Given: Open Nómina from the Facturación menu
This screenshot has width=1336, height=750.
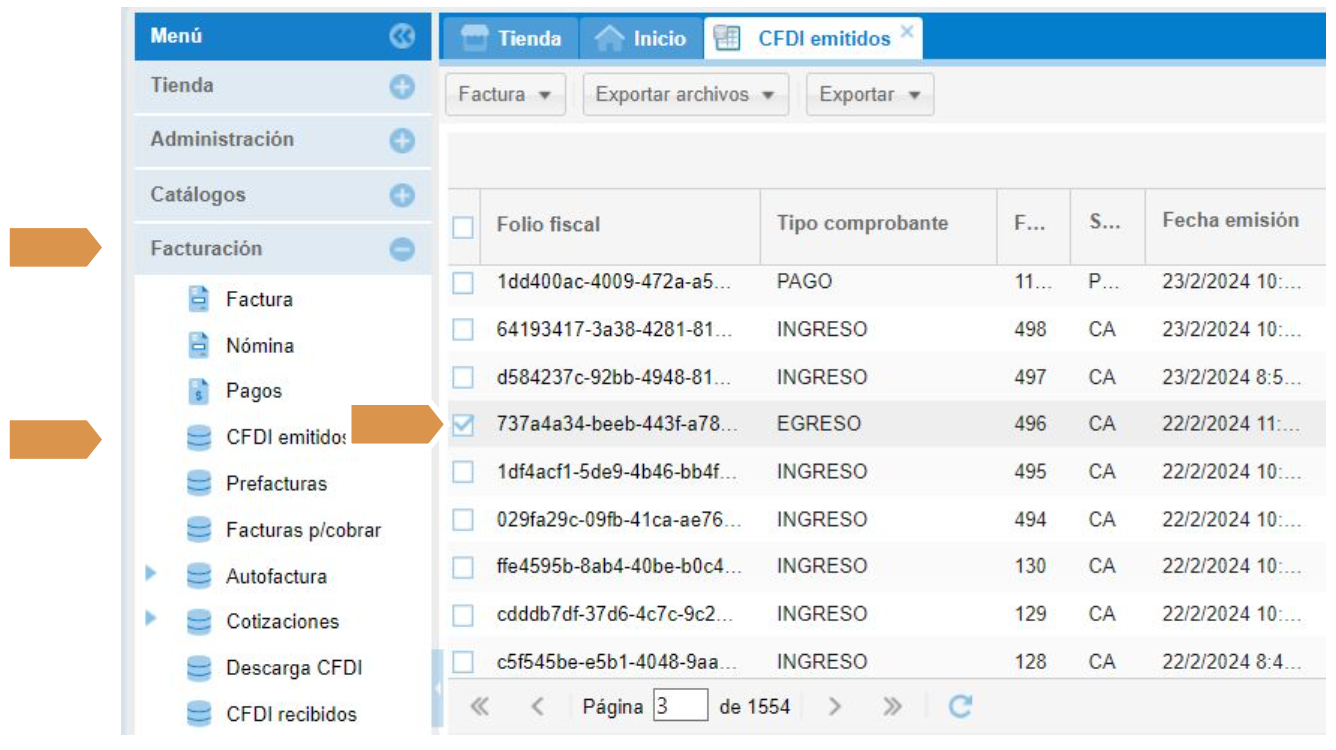Looking at the screenshot, I should tap(259, 346).
